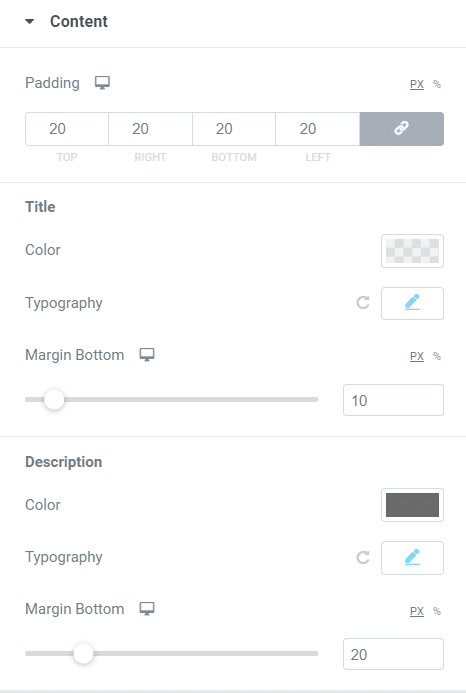Edit Description typography with pencil icon
The height and width of the screenshot is (693, 466).
412,558
